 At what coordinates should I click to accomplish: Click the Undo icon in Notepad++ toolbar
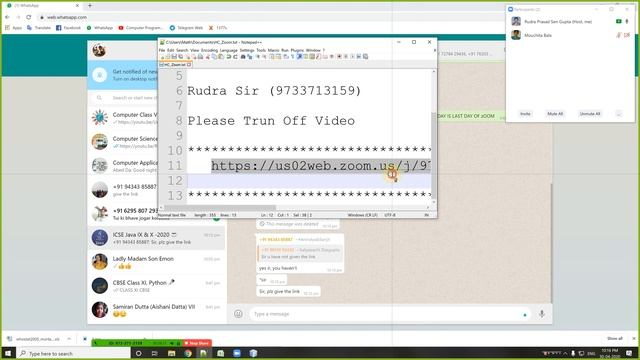tap(229, 57)
